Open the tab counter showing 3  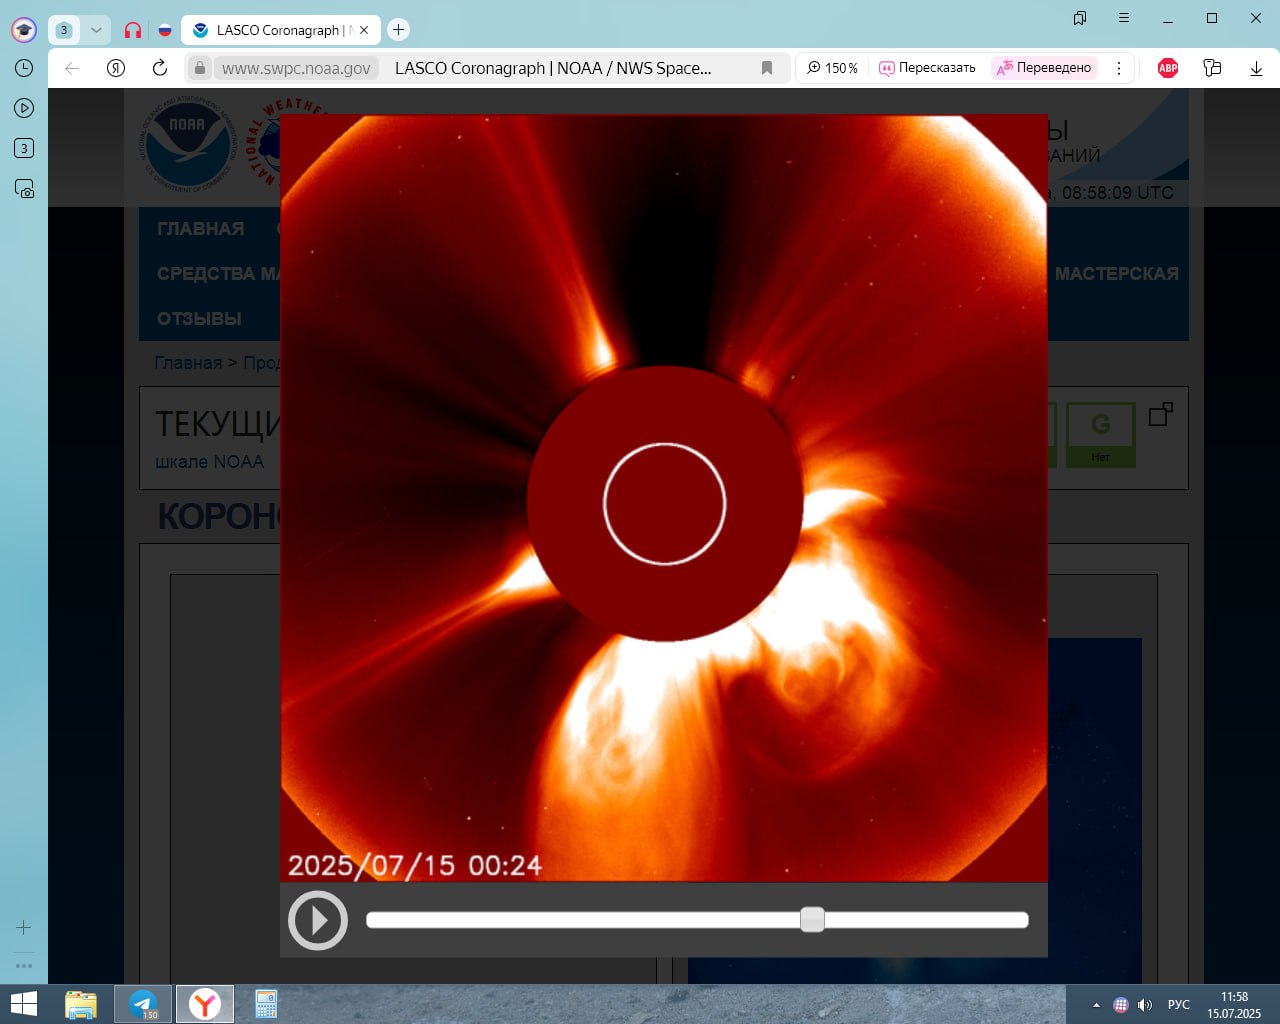click(64, 30)
